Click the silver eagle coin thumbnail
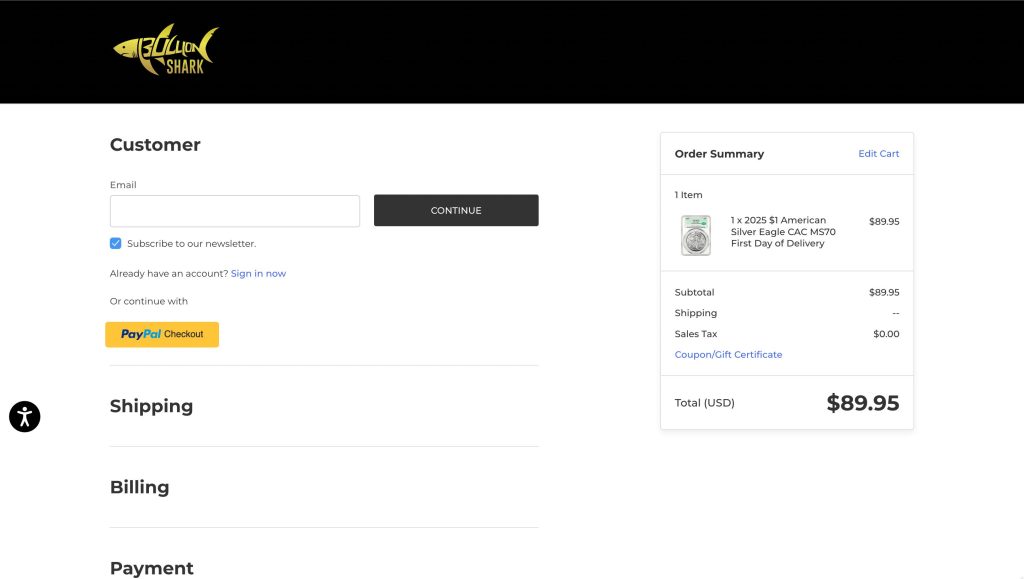This screenshot has width=1024, height=579. click(695, 235)
